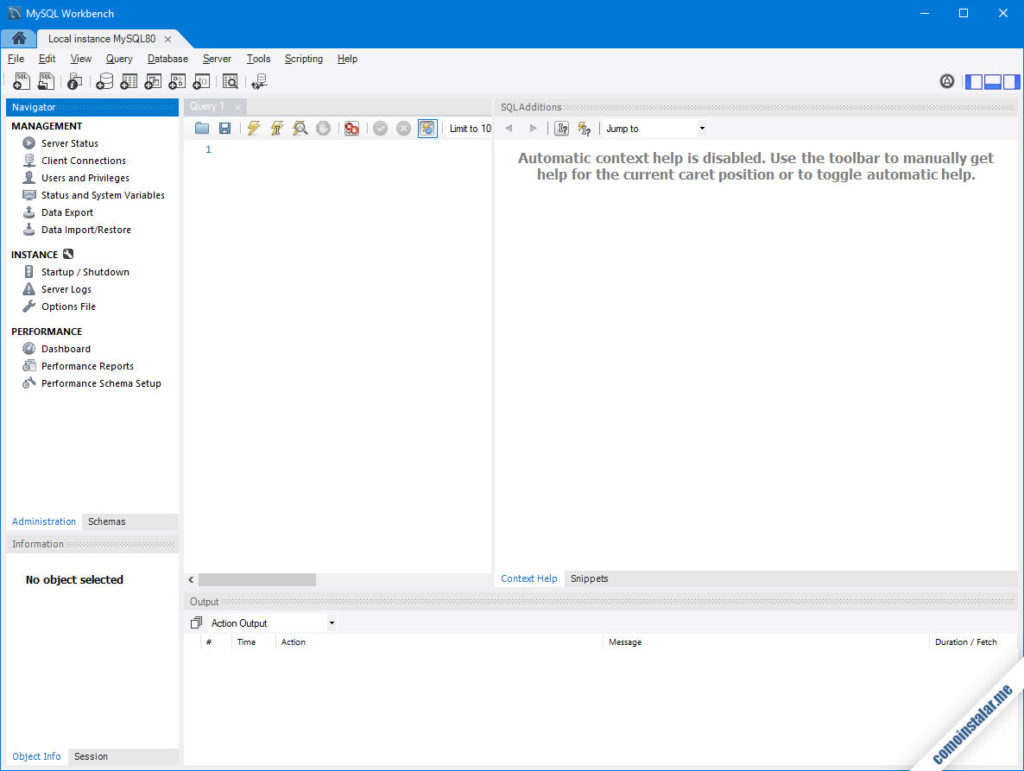Create a new schema in the connected server

click(105, 81)
